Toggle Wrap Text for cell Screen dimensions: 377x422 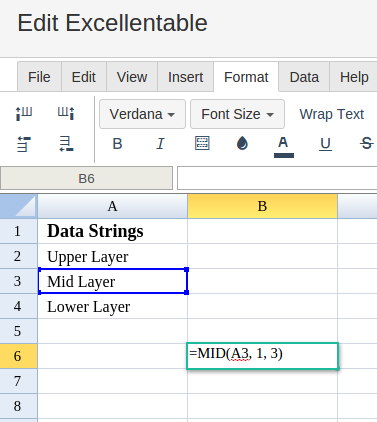331,114
